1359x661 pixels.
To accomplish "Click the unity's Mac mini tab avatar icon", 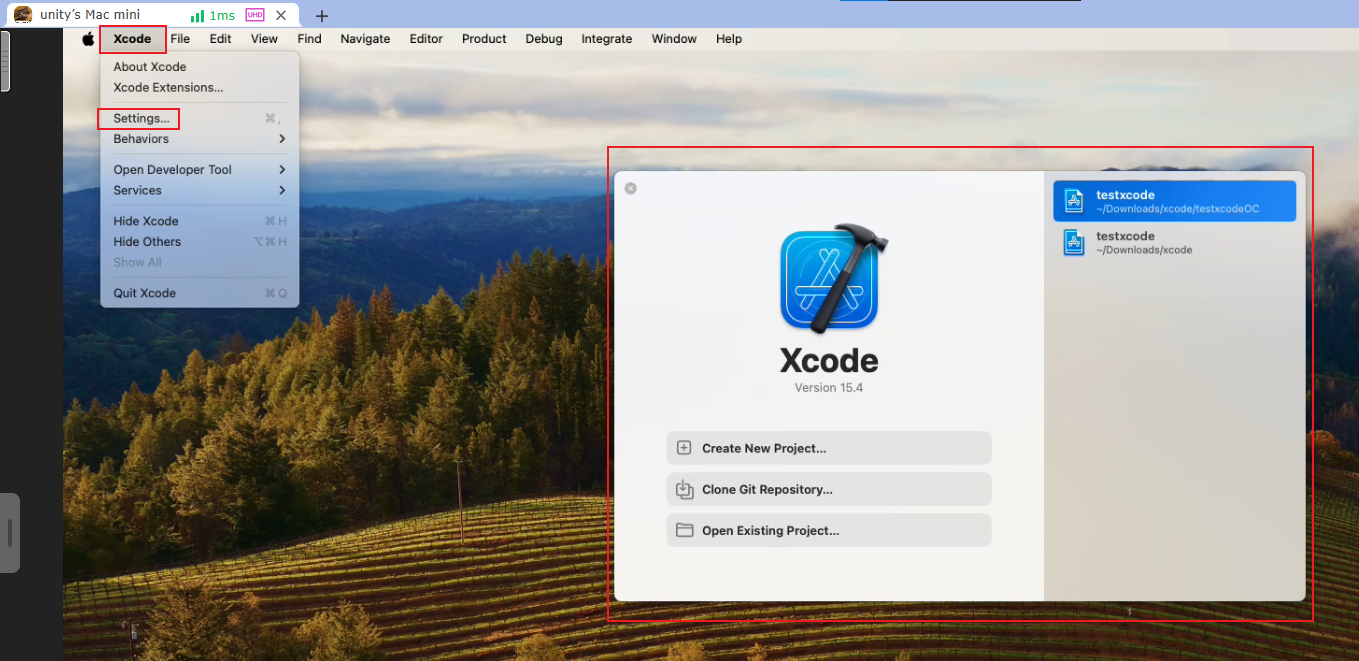I will (x=22, y=15).
